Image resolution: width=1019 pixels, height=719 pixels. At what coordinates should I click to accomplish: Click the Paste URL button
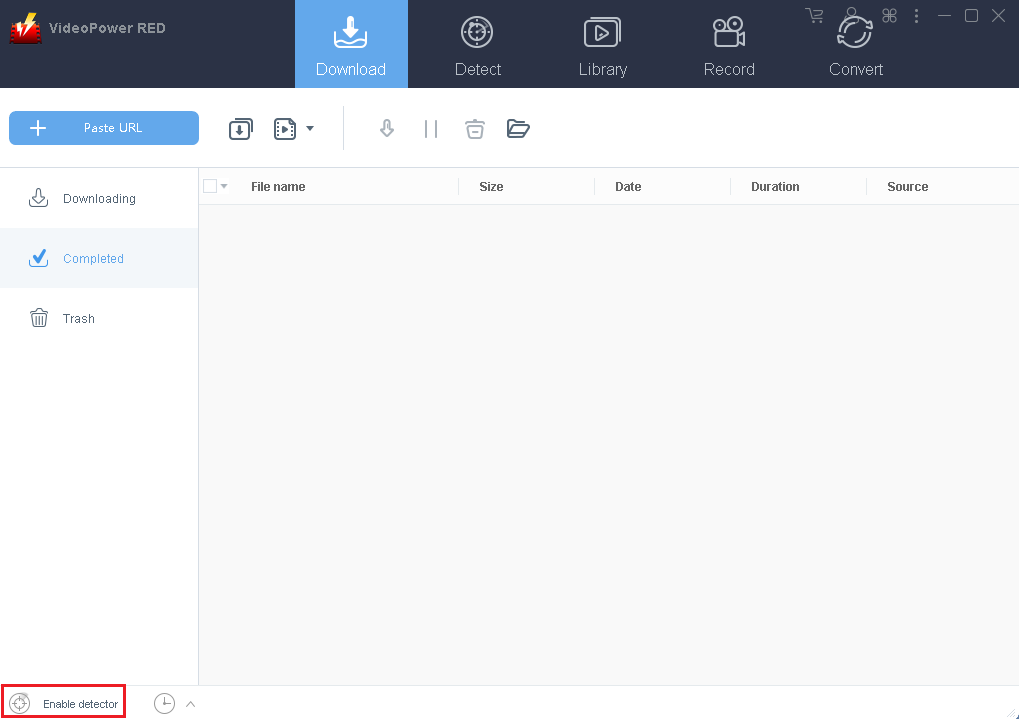coord(104,128)
